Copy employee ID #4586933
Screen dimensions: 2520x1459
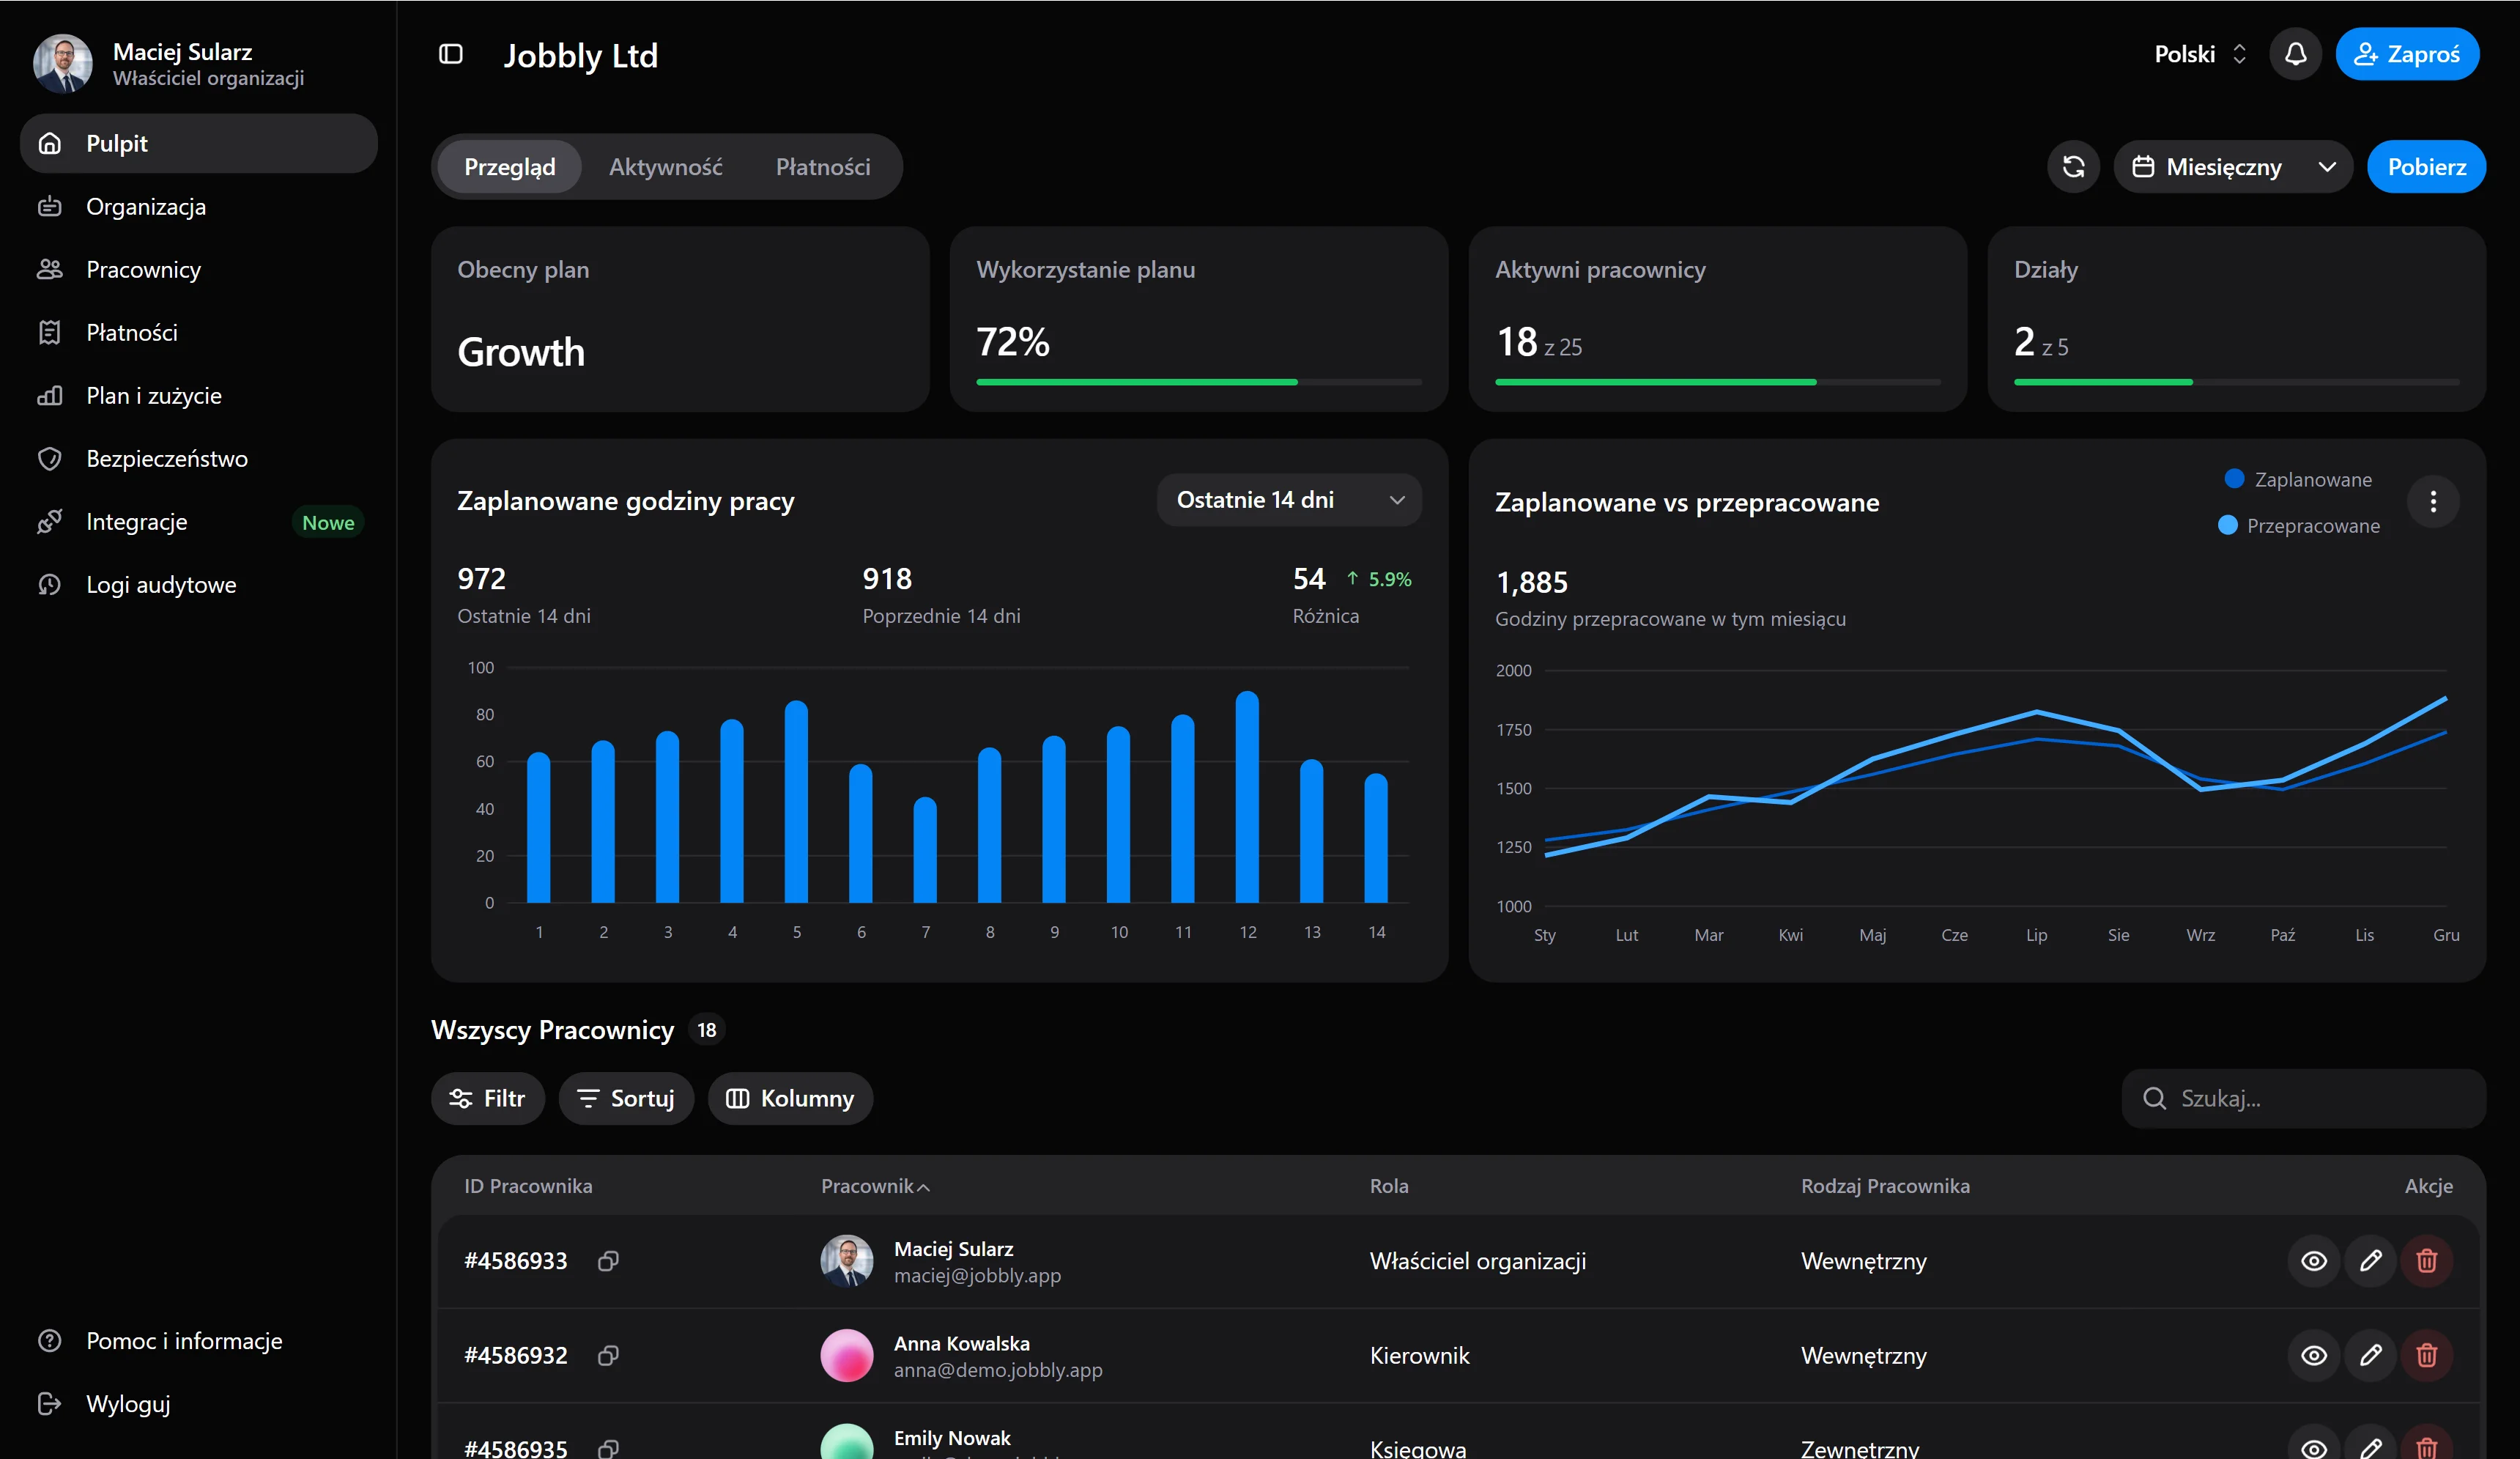click(x=608, y=1261)
